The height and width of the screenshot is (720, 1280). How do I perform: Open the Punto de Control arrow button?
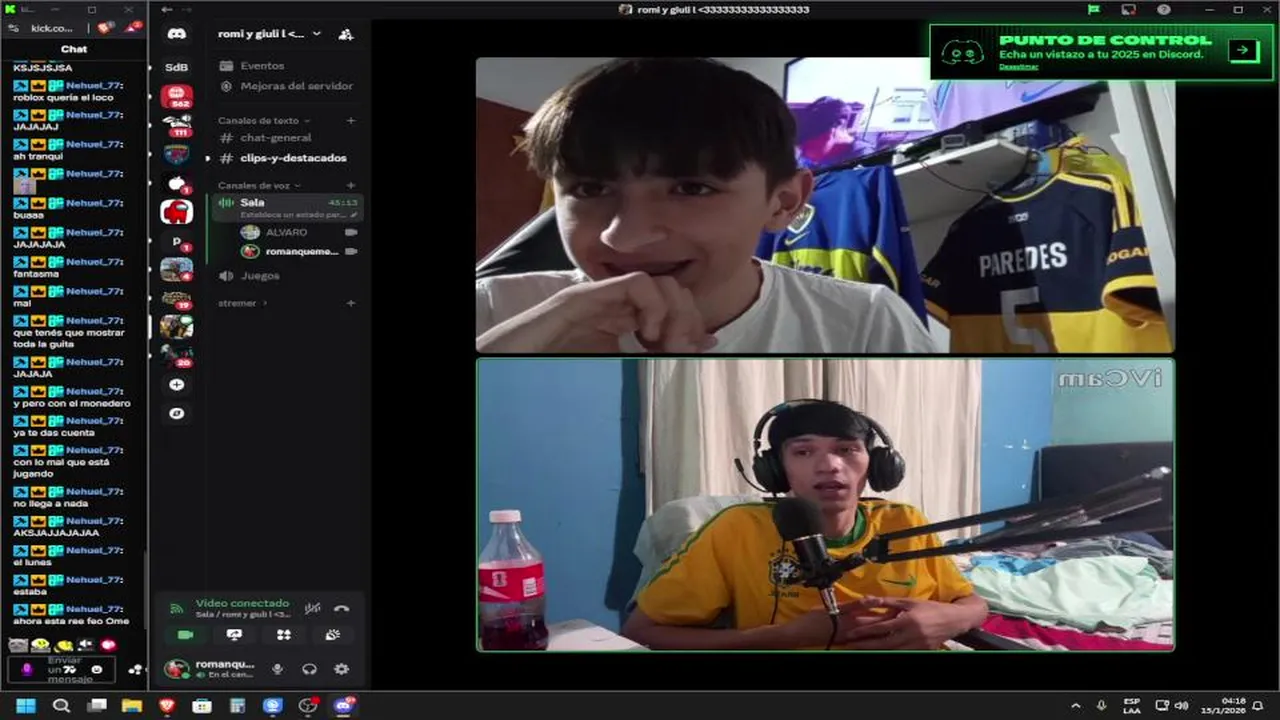pos(1244,50)
